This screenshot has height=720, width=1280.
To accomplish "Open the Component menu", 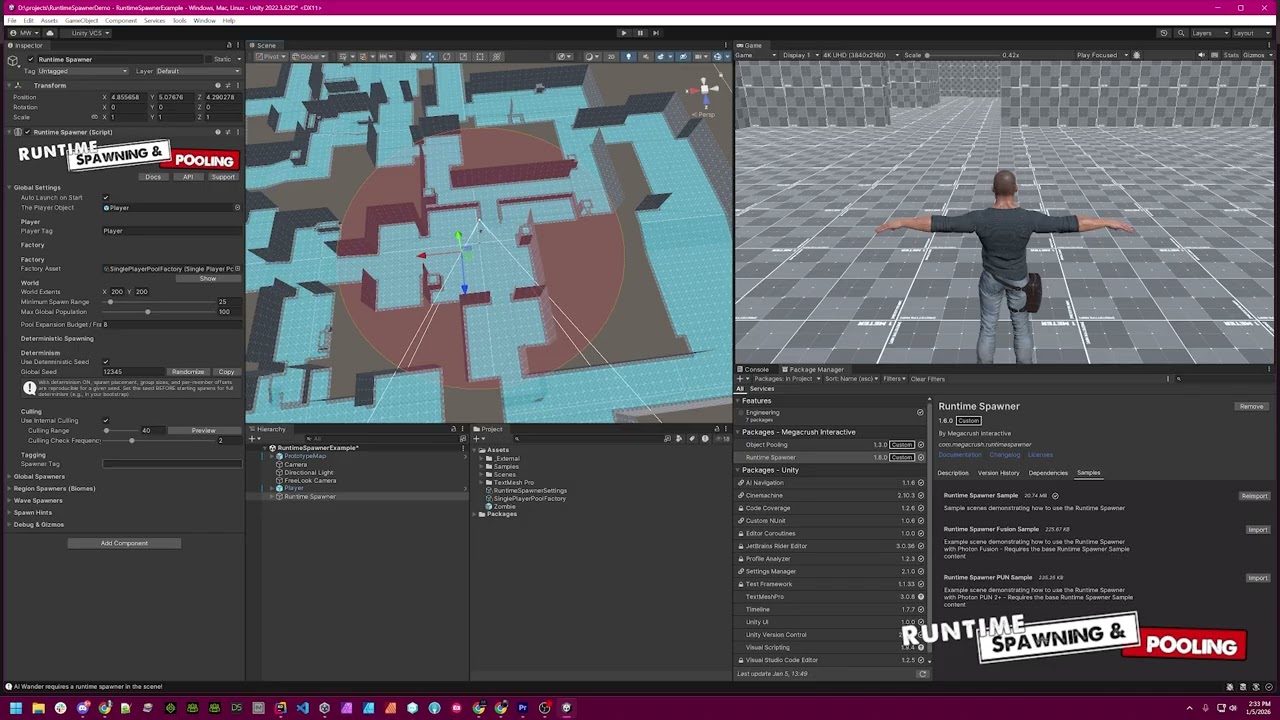I will pos(121,20).
